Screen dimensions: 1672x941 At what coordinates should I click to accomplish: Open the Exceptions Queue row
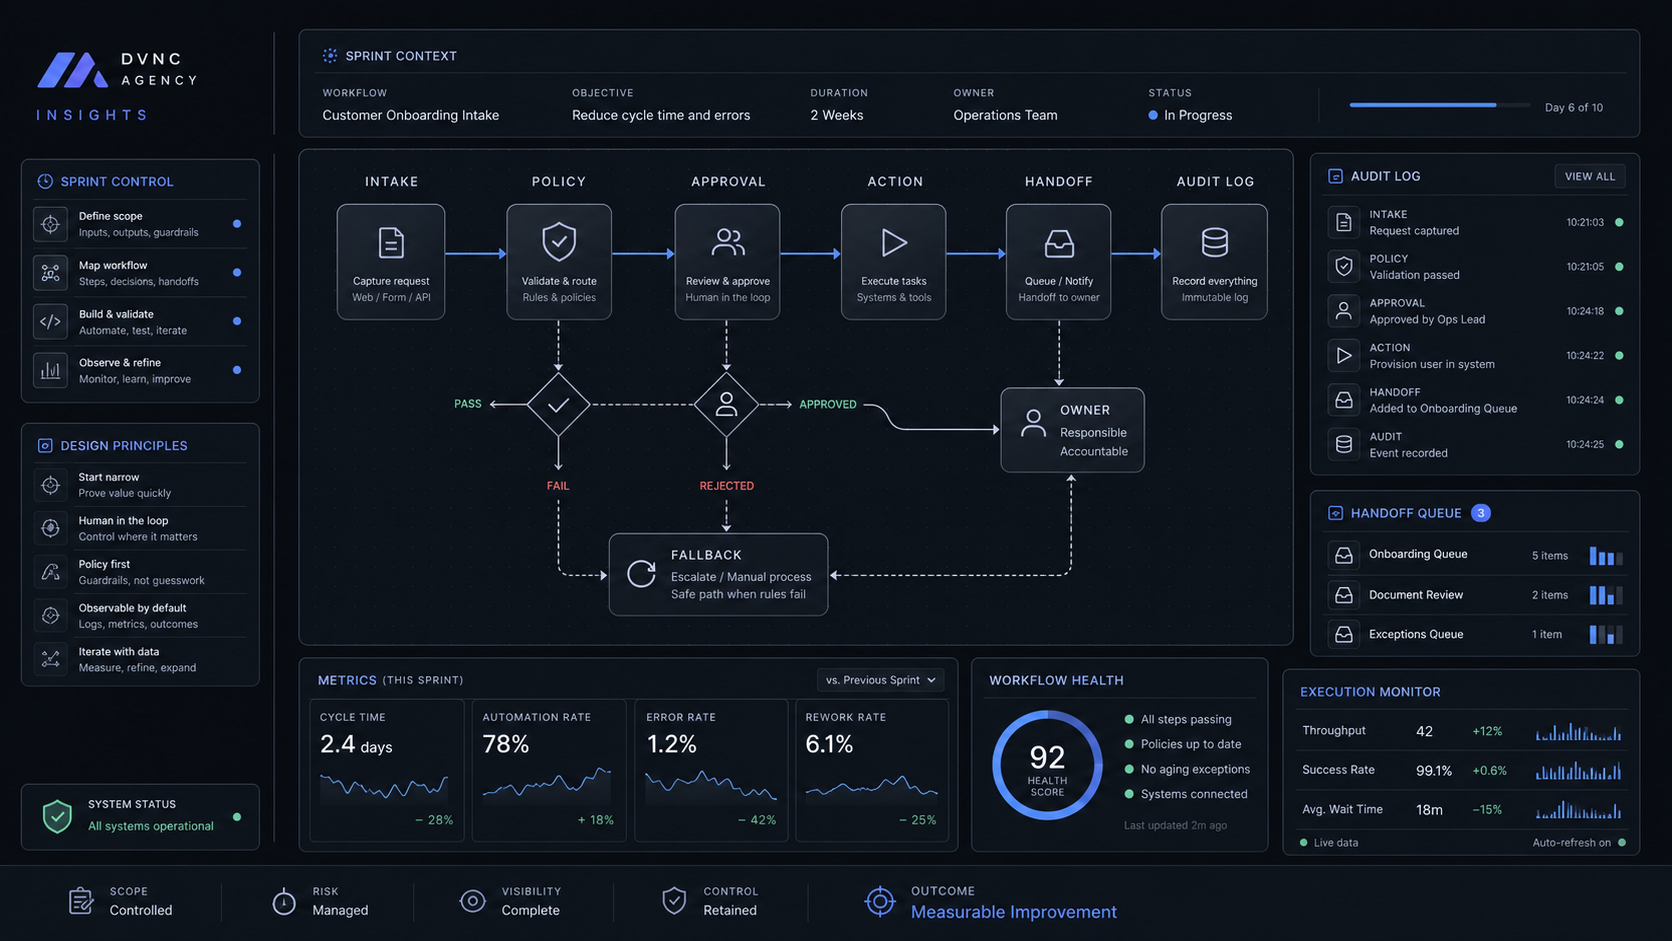[1475, 634]
